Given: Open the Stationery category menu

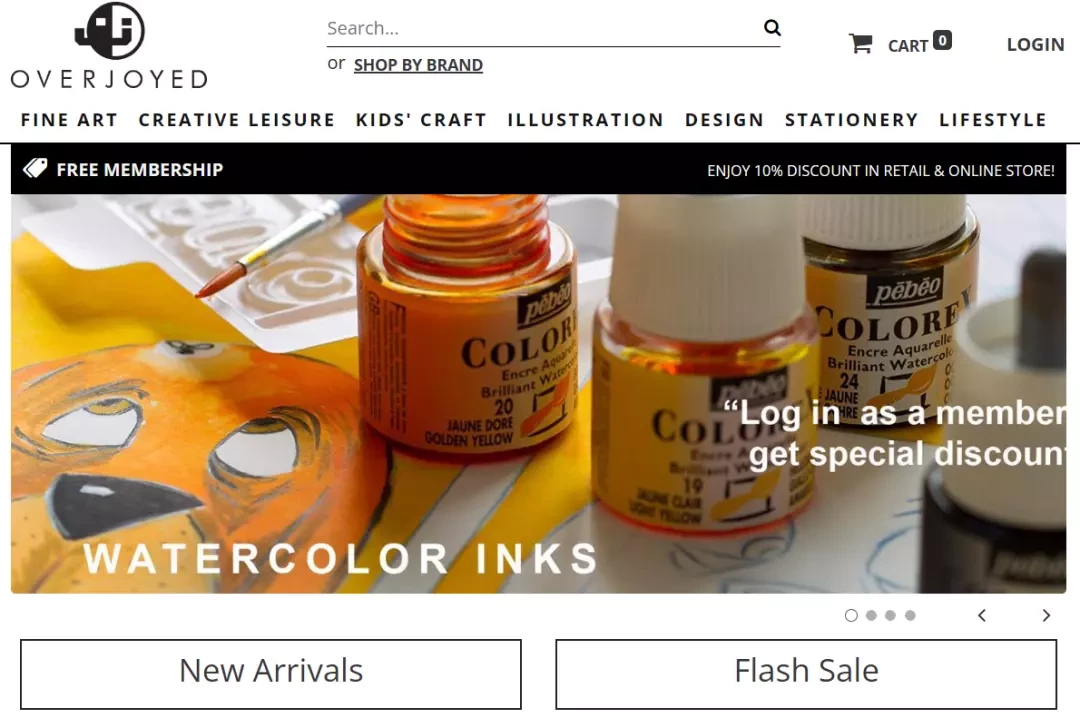Looking at the screenshot, I should click(852, 120).
